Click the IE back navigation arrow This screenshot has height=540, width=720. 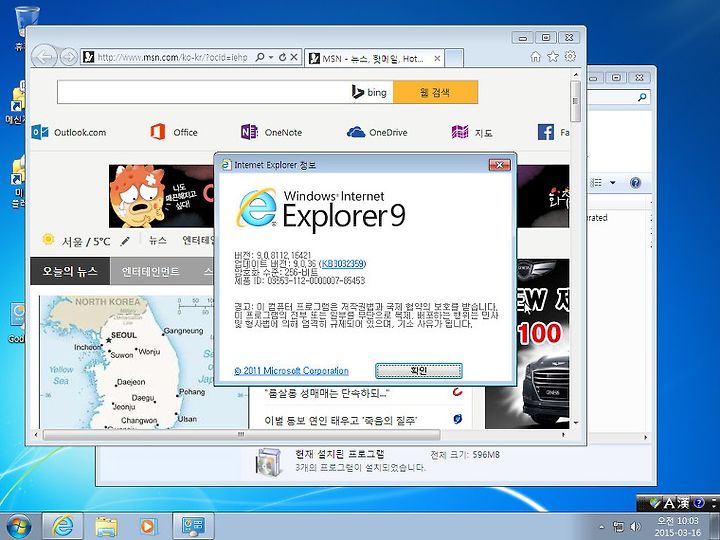44,57
